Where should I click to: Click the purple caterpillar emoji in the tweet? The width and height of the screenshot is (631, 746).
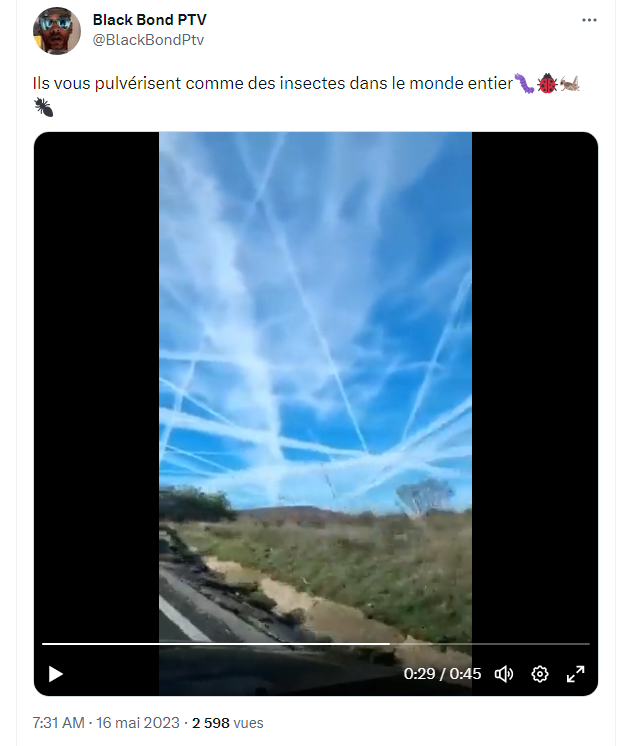(524, 83)
